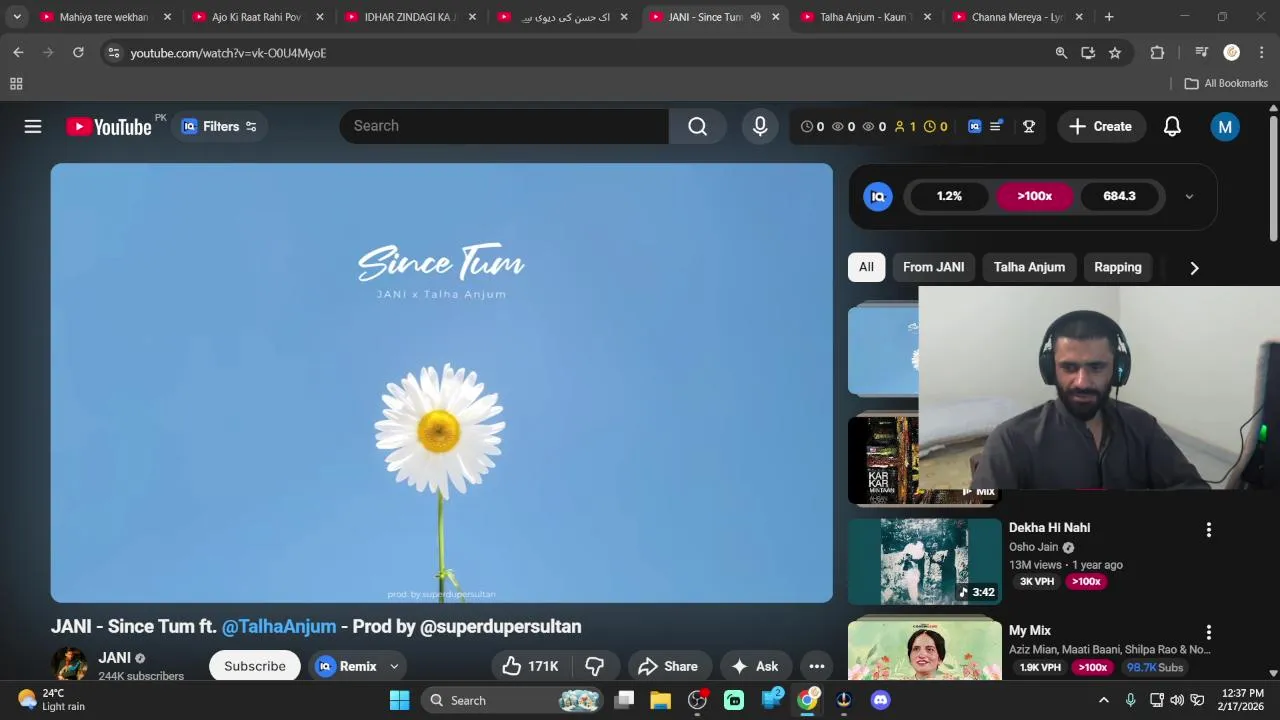
Task: Expand the vidIQ stats panel chevron
Action: coord(1189,196)
